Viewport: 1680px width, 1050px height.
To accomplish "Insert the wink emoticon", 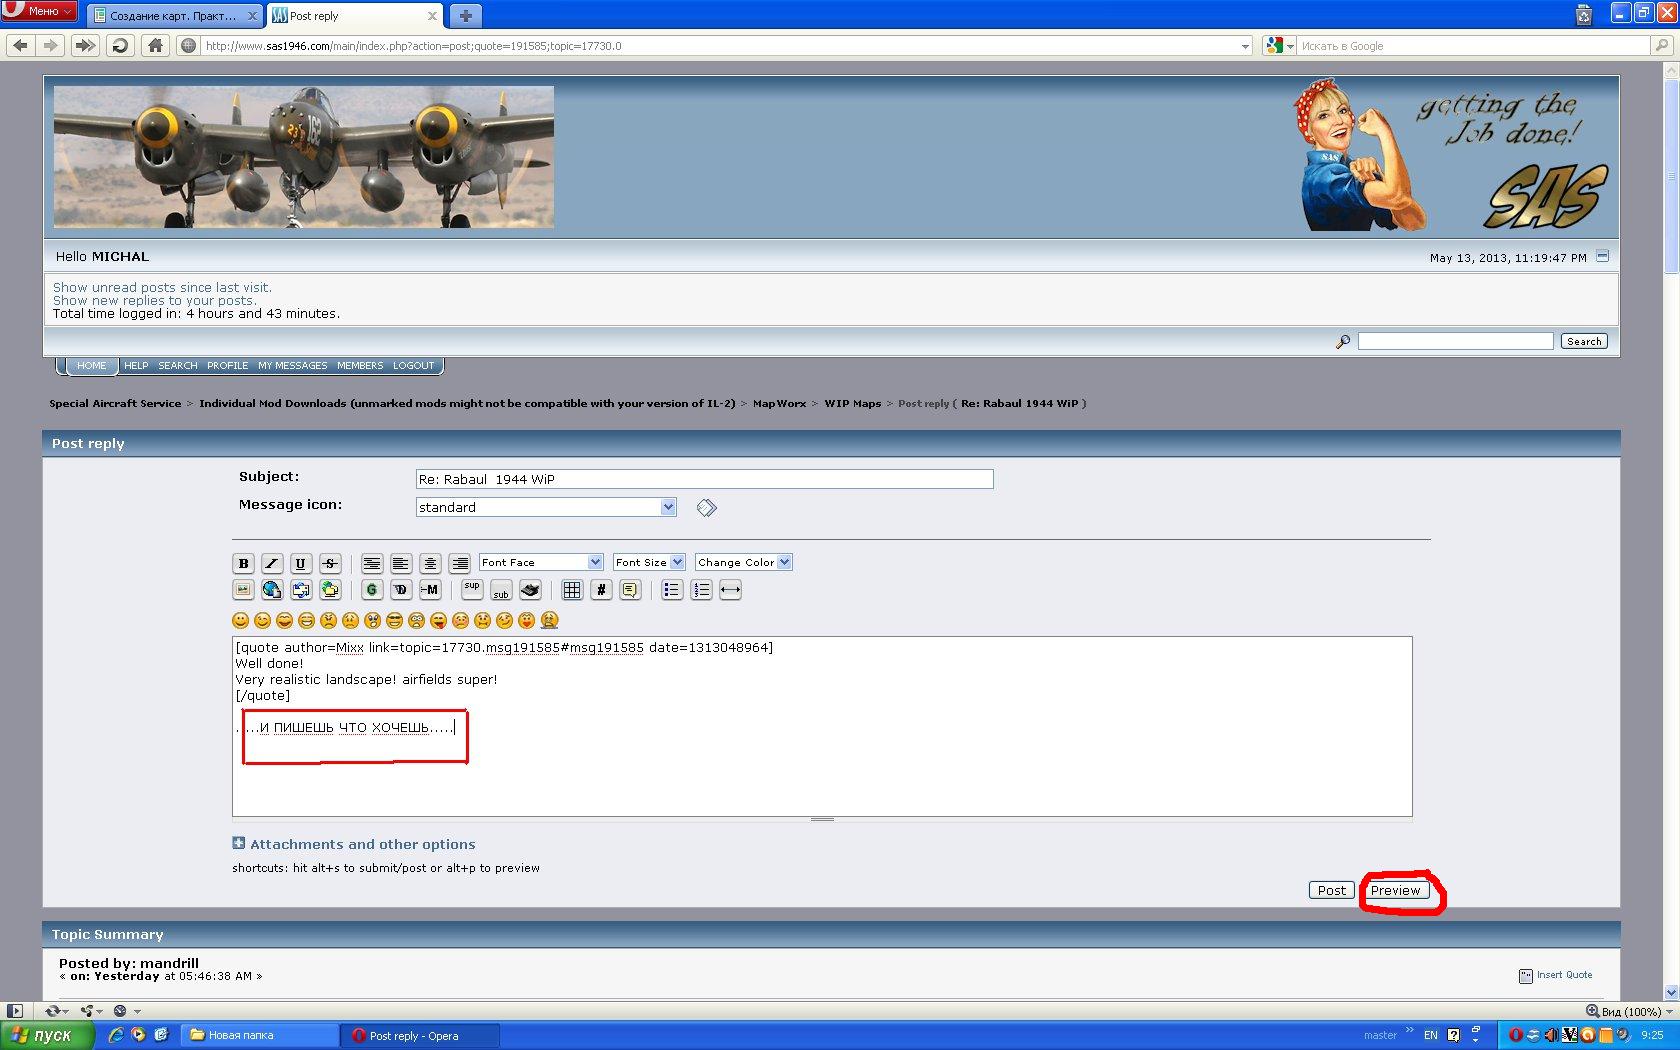I will tap(263, 621).
